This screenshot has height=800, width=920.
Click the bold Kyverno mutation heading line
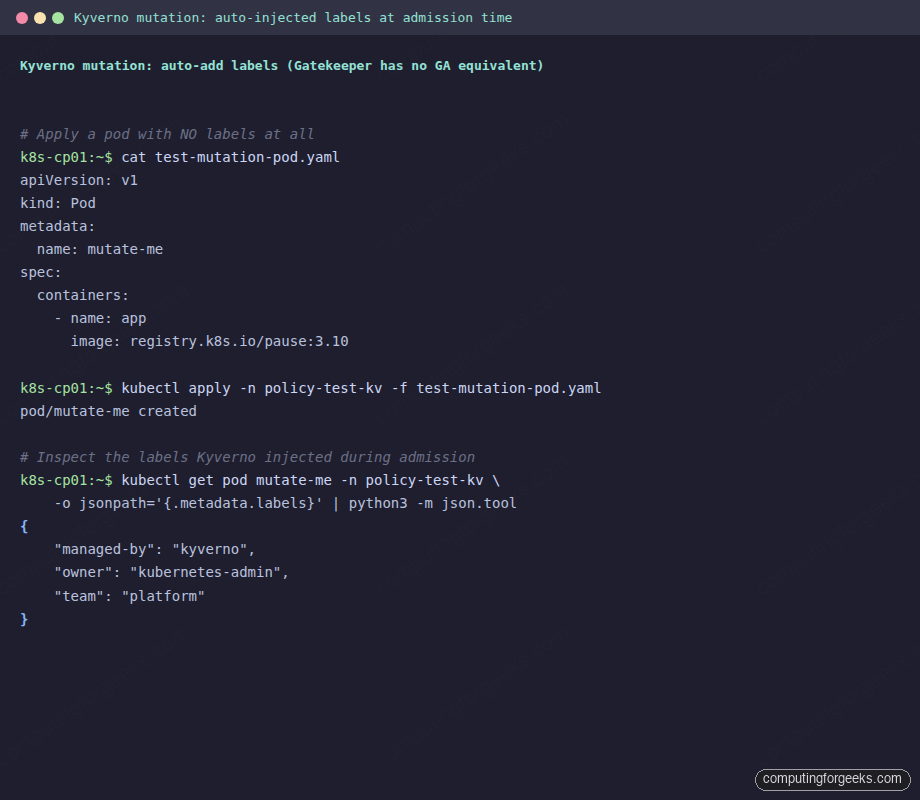tap(281, 66)
